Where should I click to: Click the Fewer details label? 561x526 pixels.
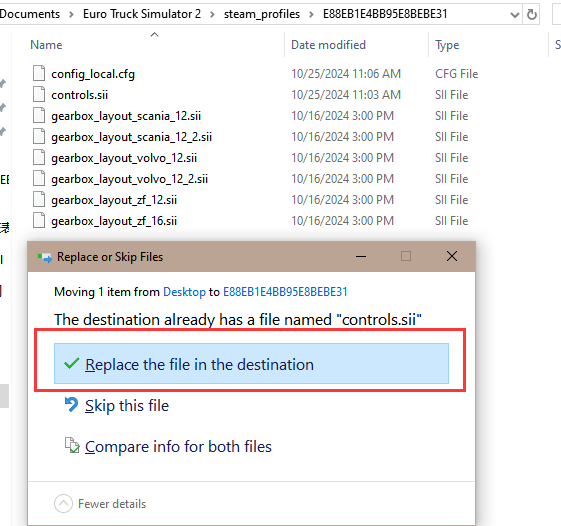(x=112, y=504)
